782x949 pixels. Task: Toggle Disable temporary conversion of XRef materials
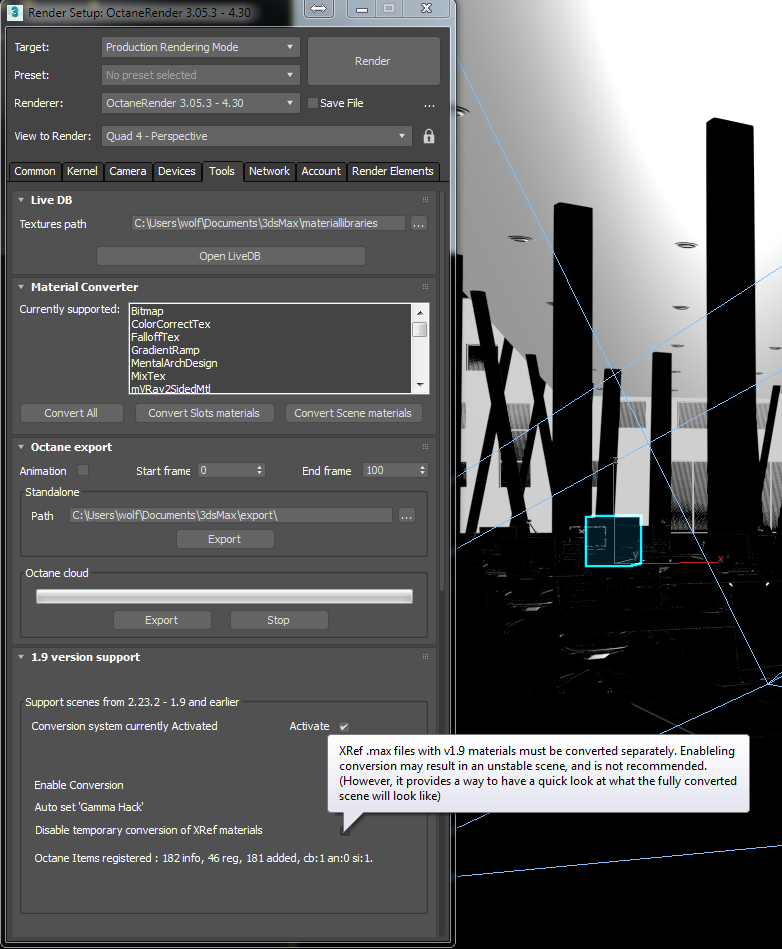[x=344, y=830]
